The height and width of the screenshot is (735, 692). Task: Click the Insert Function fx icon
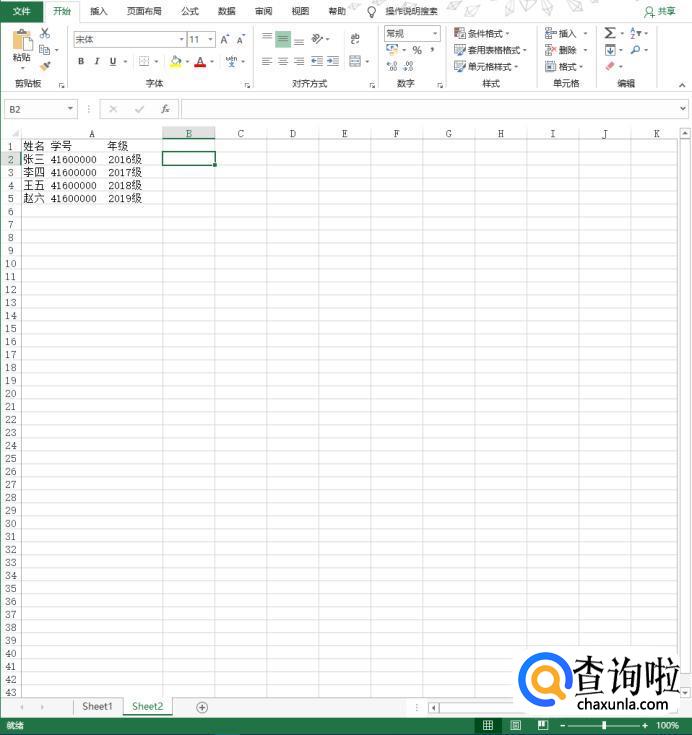point(165,109)
